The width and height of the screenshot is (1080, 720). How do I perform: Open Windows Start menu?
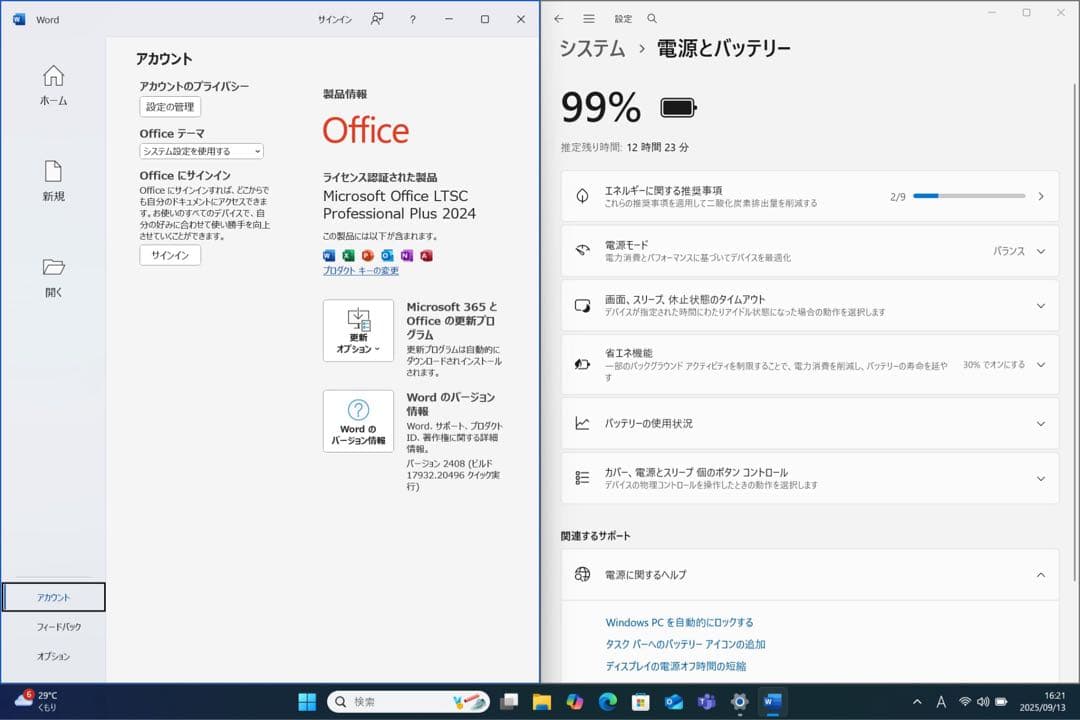coord(307,701)
